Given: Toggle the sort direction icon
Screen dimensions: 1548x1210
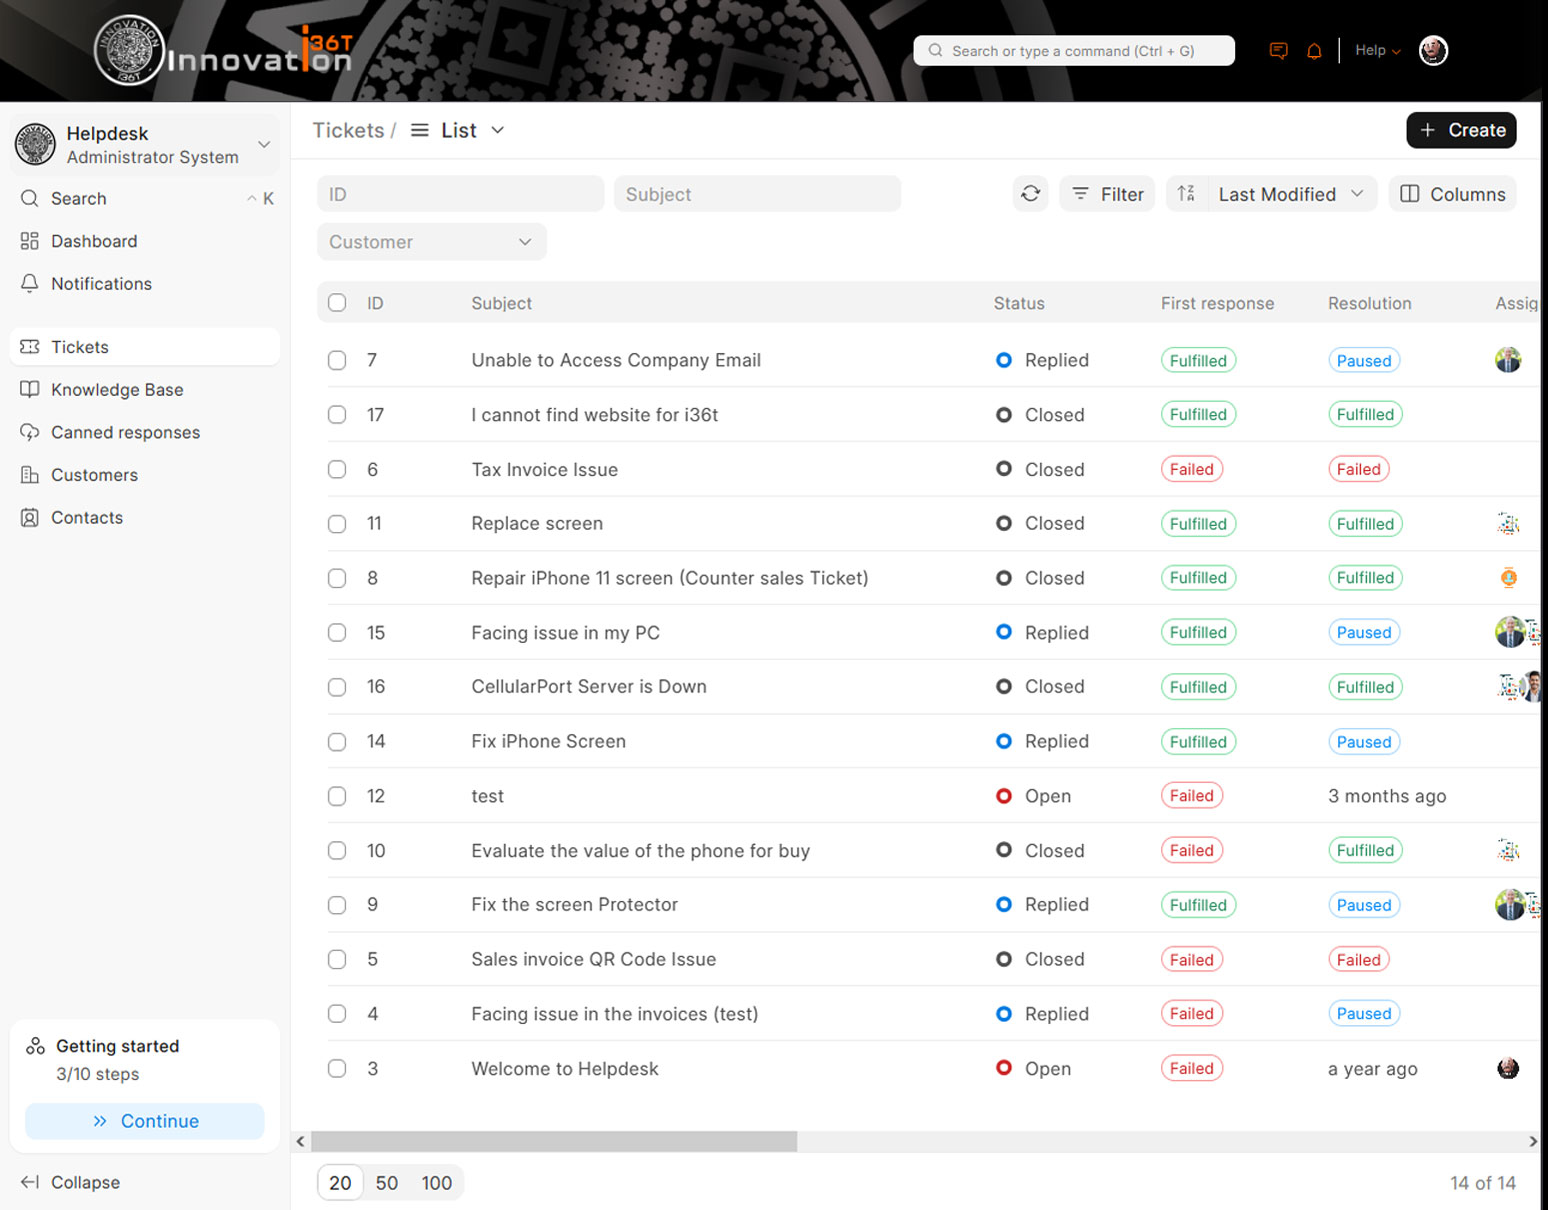Looking at the screenshot, I should [1186, 194].
